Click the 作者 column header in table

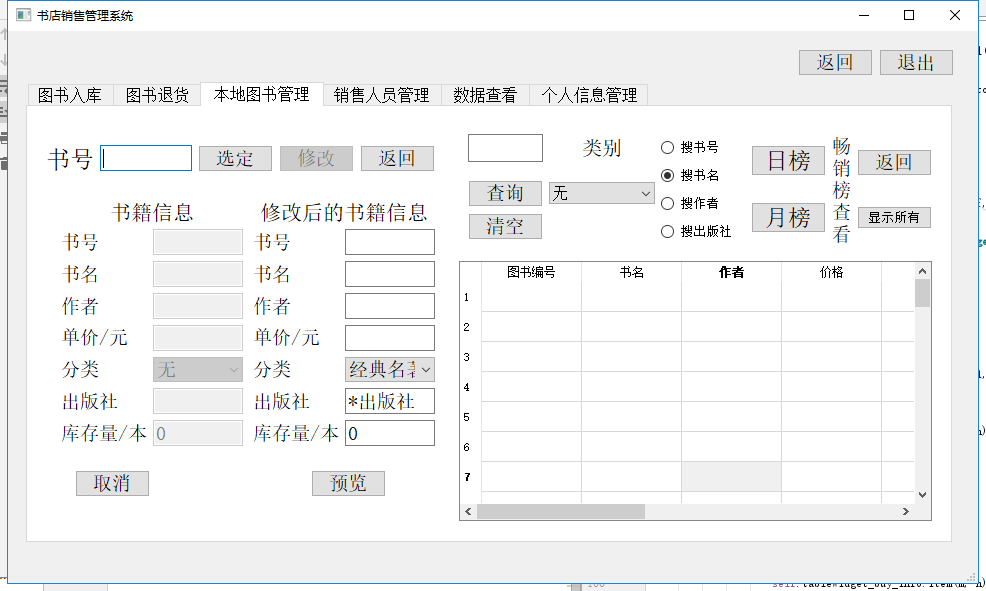731,272
